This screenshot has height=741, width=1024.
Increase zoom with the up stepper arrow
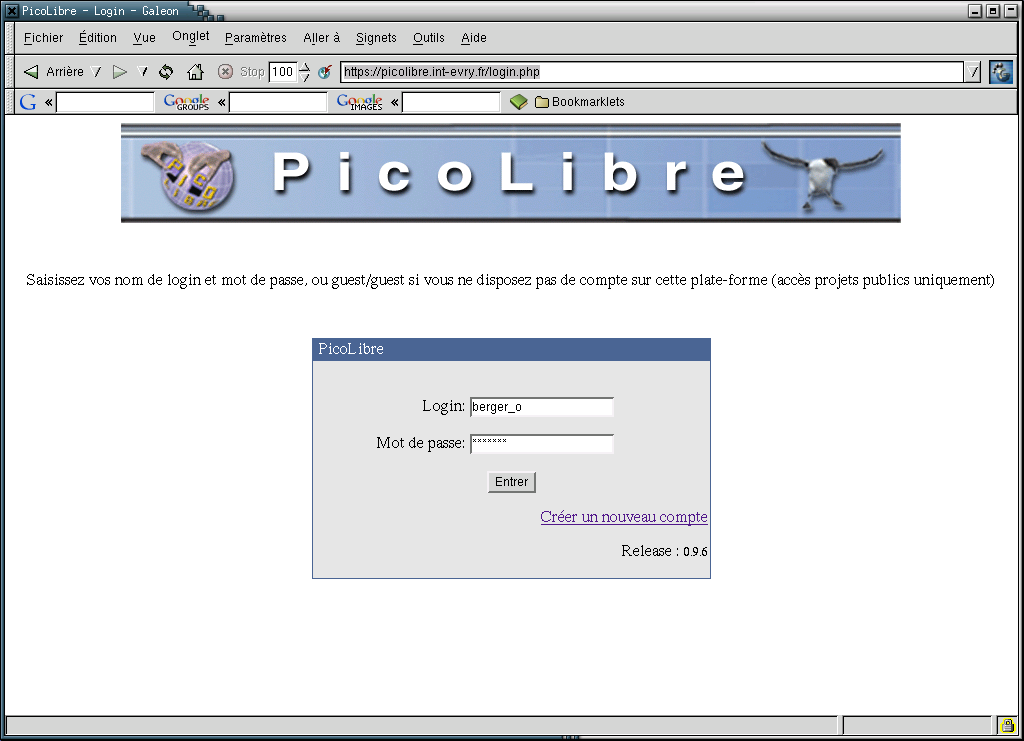coord(304,67)
